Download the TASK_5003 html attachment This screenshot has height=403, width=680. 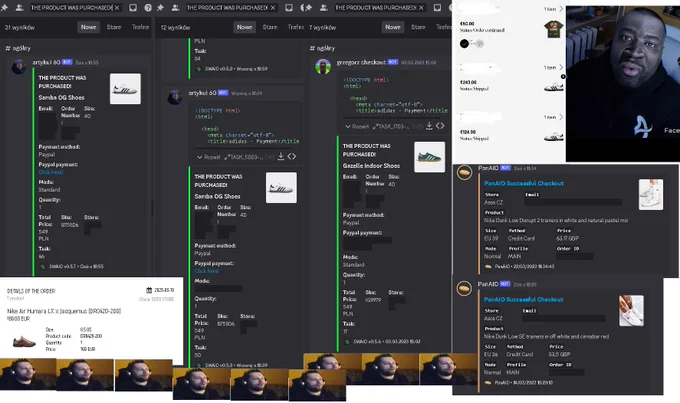281,156
